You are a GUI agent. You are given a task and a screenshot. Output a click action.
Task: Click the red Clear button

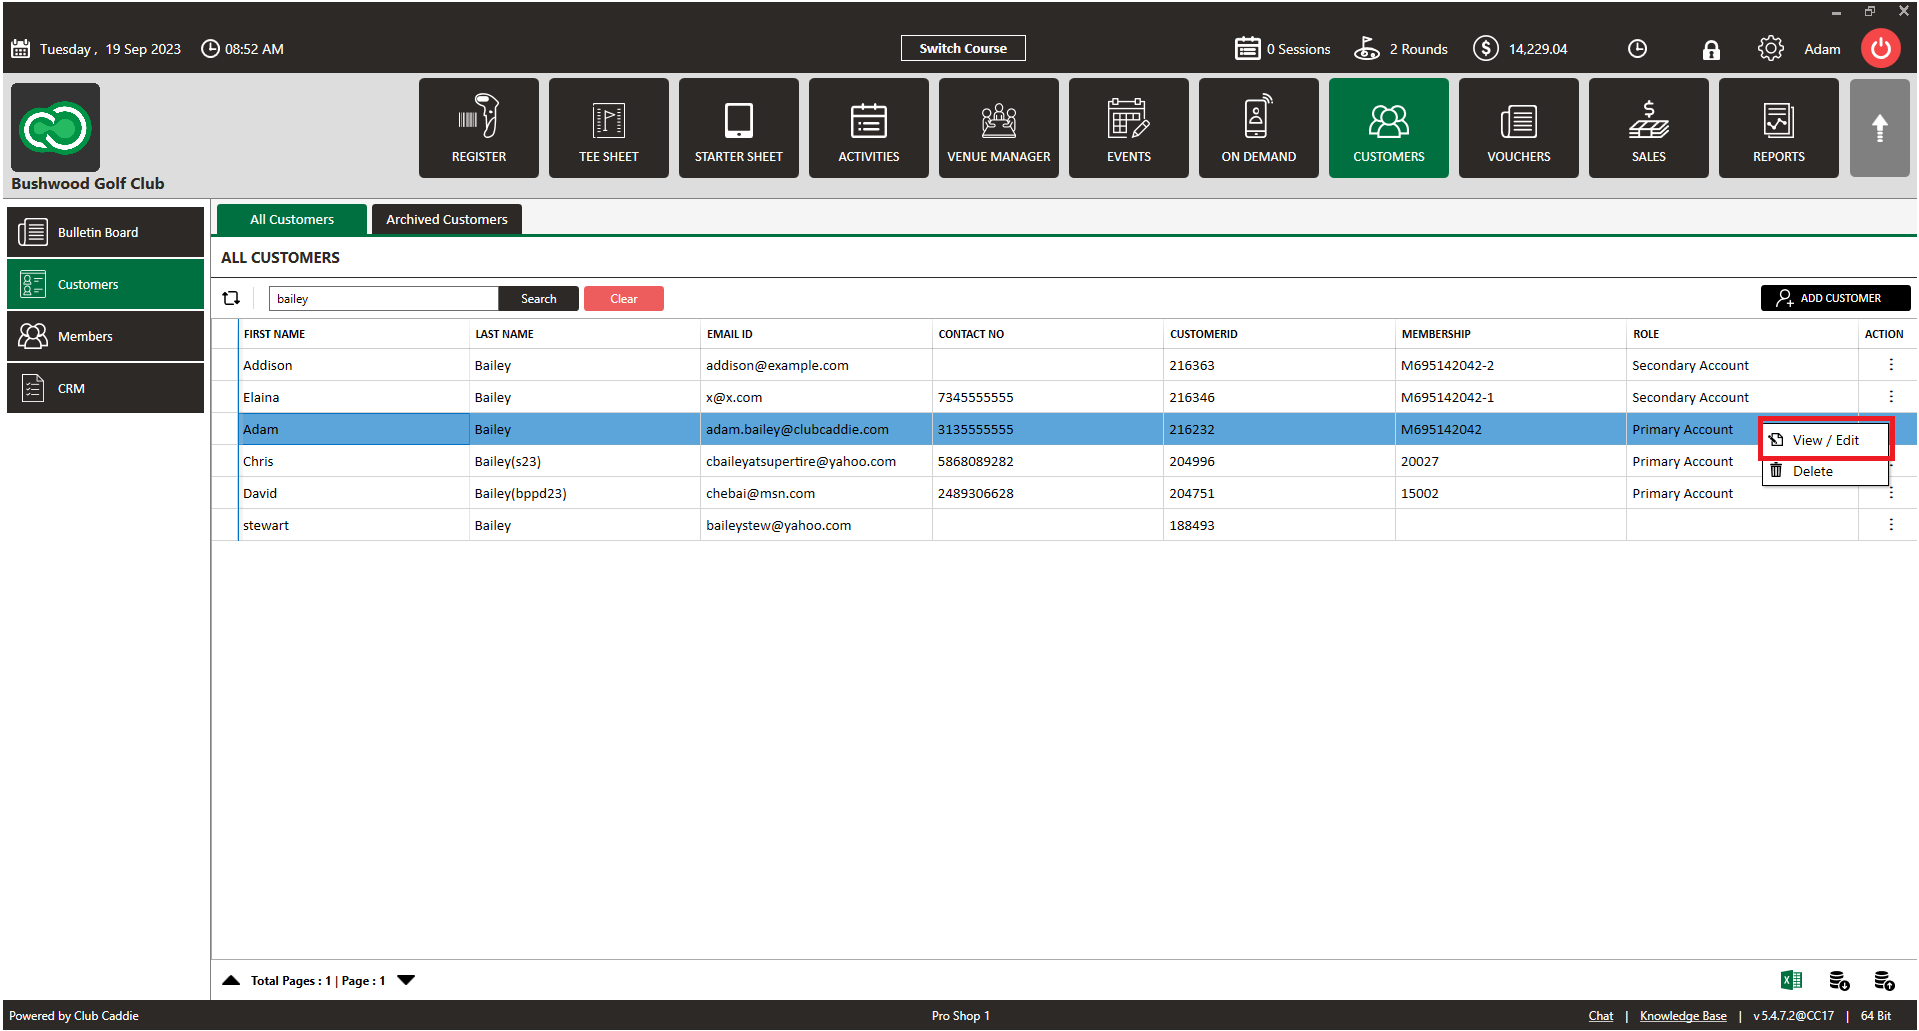(623, 298)
